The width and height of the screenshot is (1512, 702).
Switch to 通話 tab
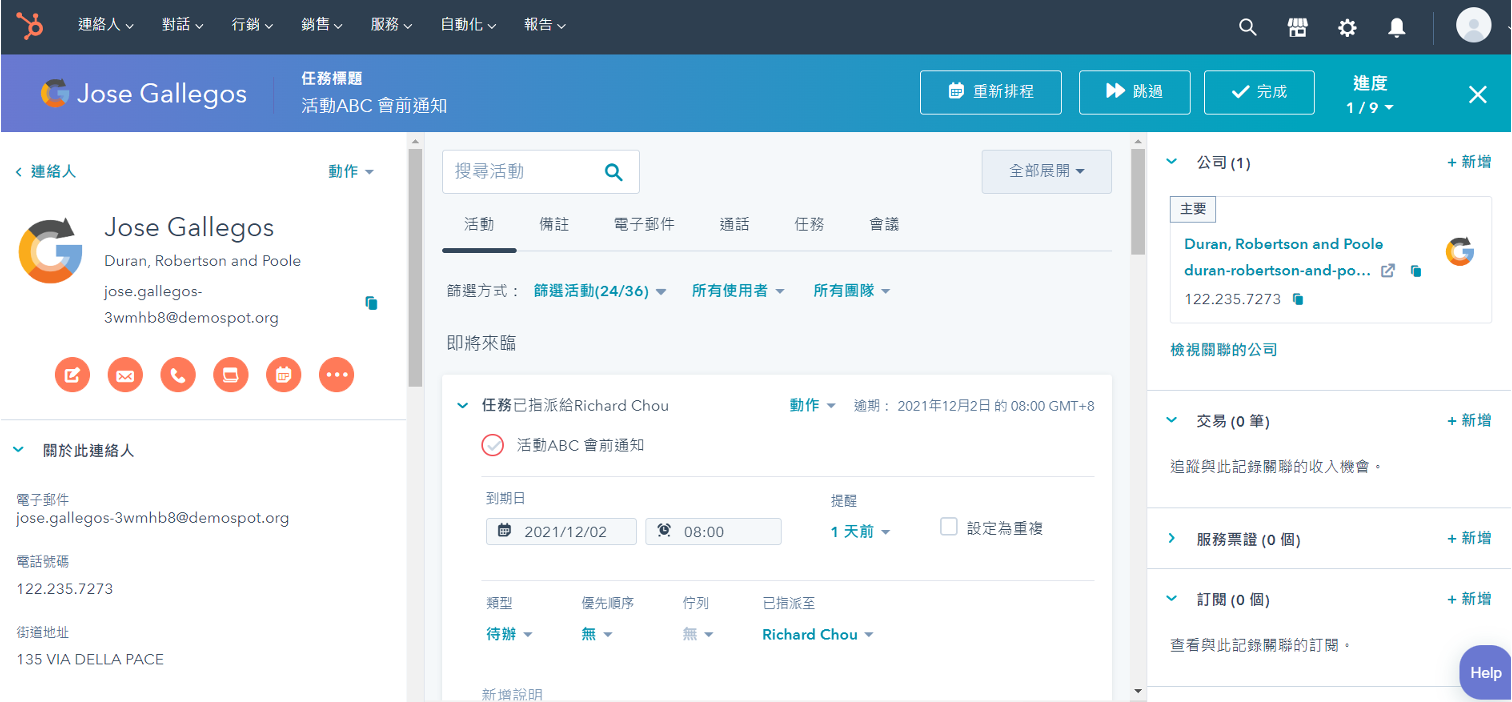coord(734,225)
